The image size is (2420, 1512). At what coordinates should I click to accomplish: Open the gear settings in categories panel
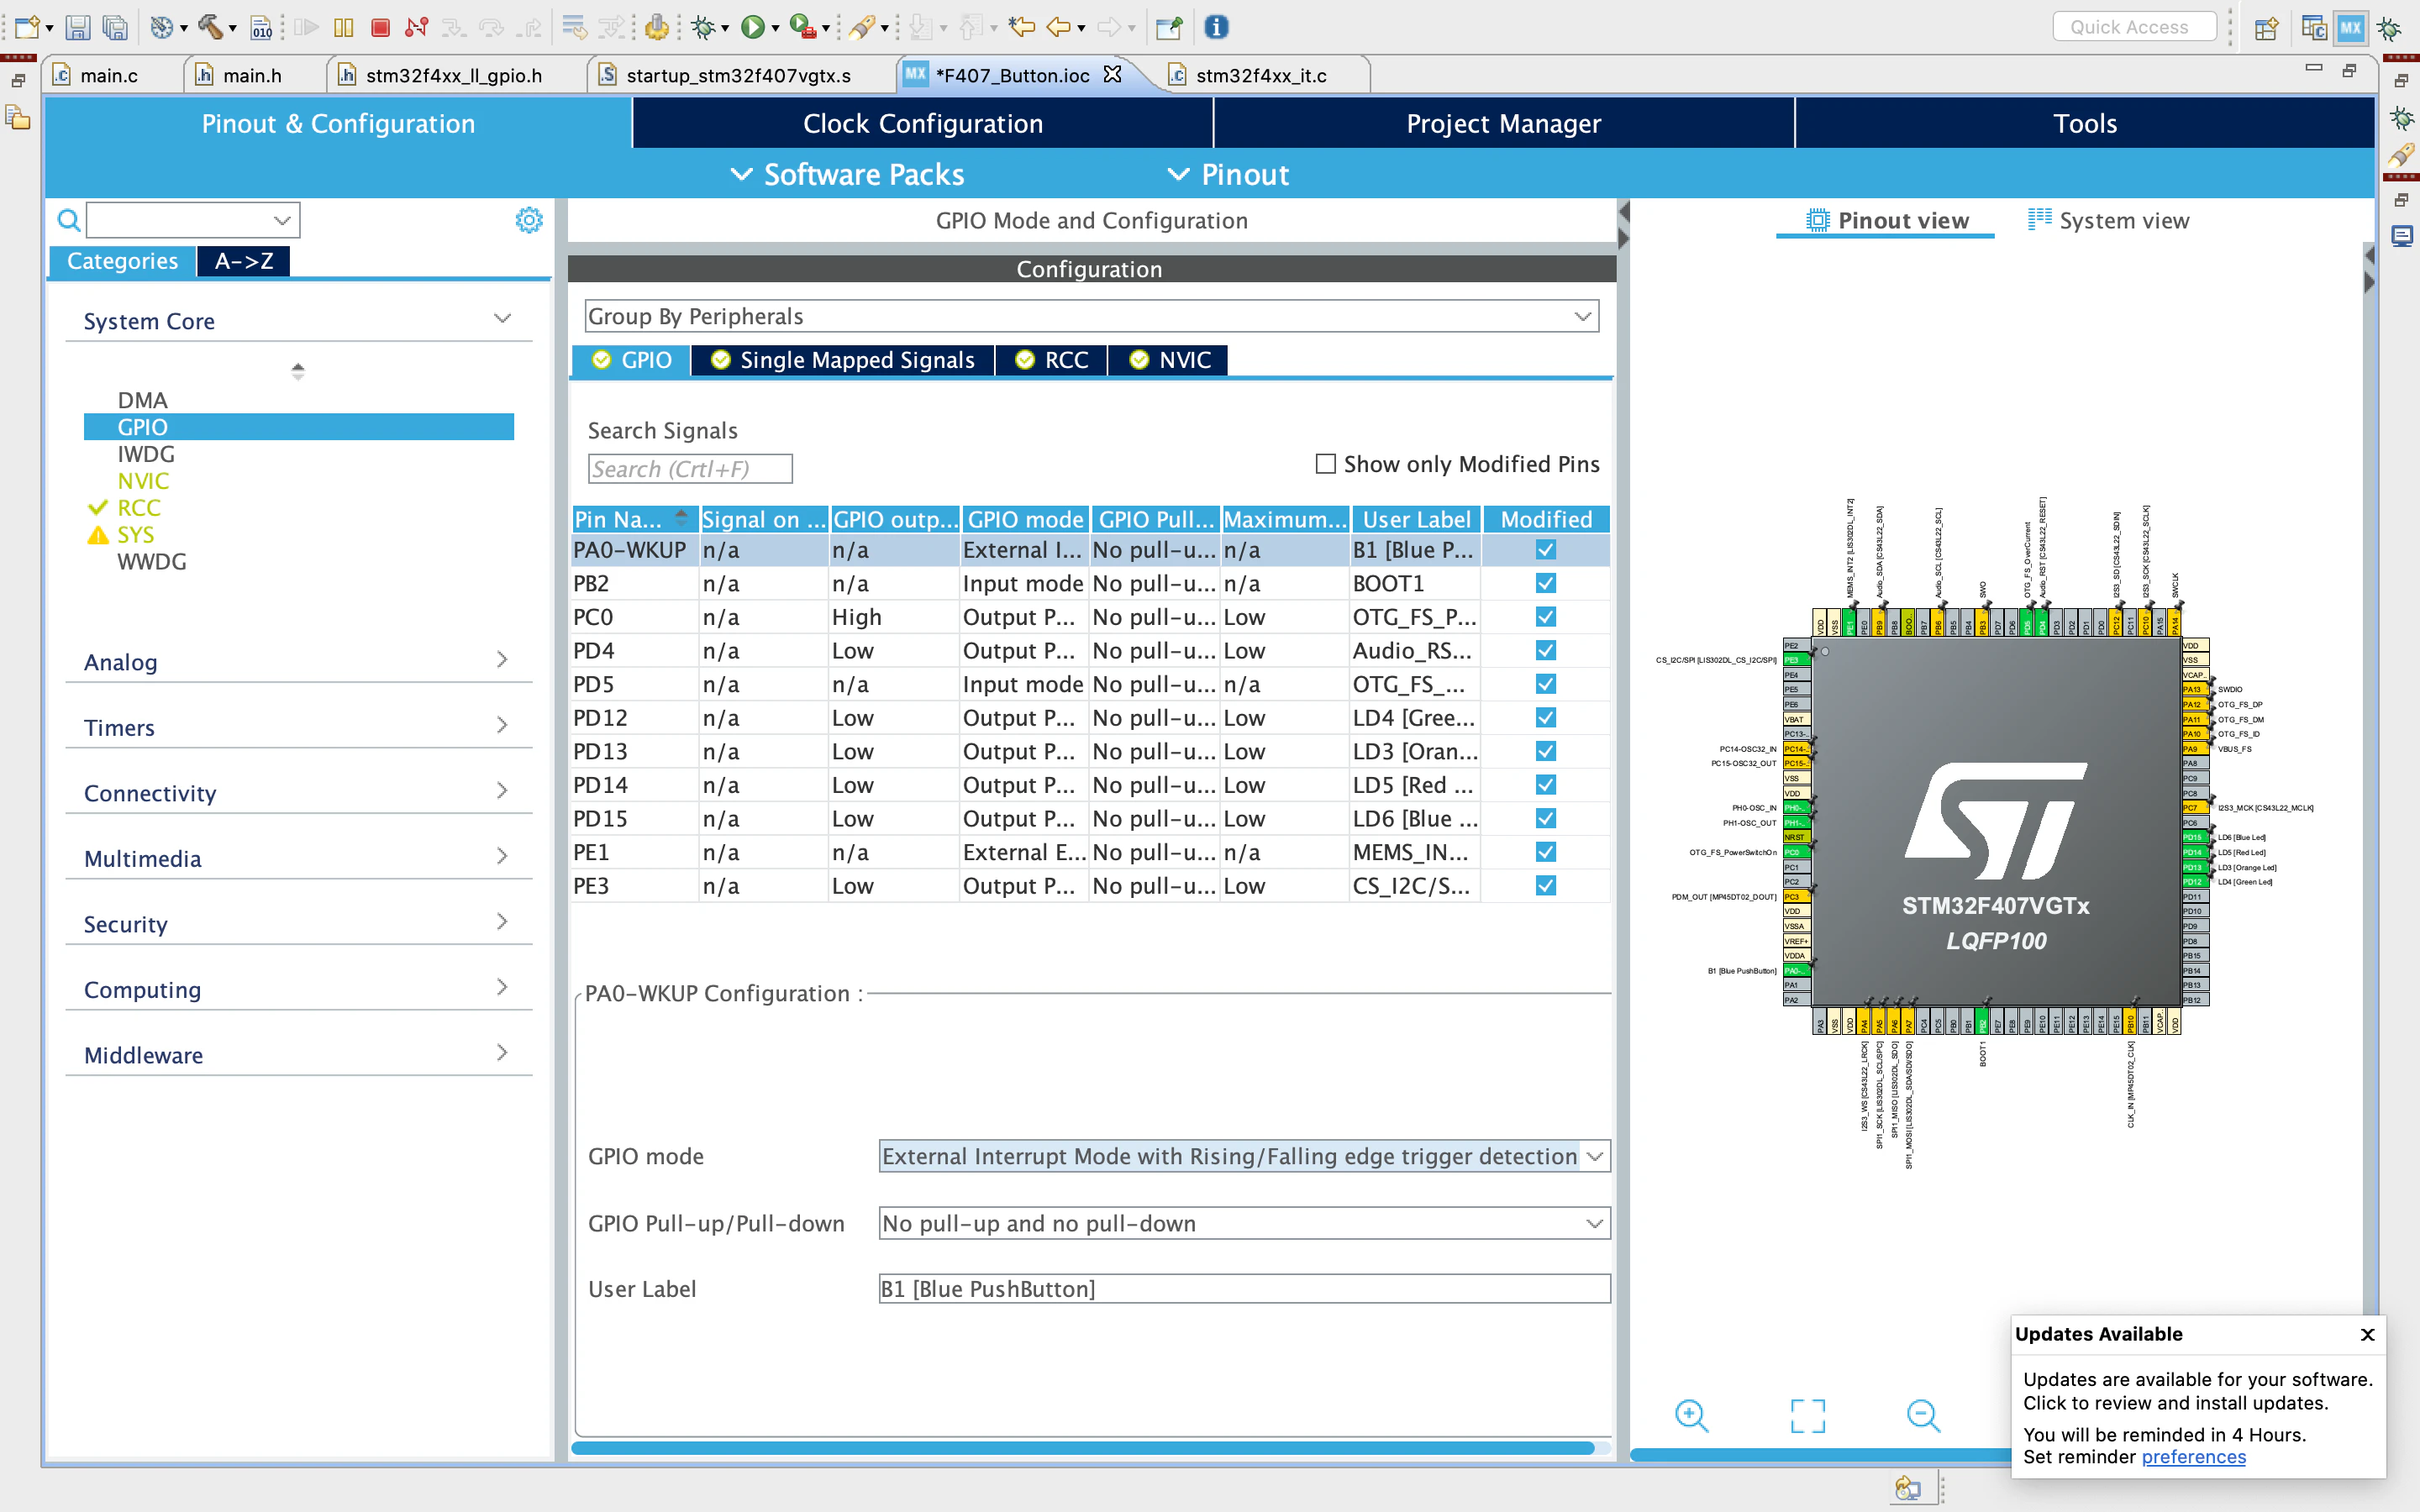tap(529, 220)
